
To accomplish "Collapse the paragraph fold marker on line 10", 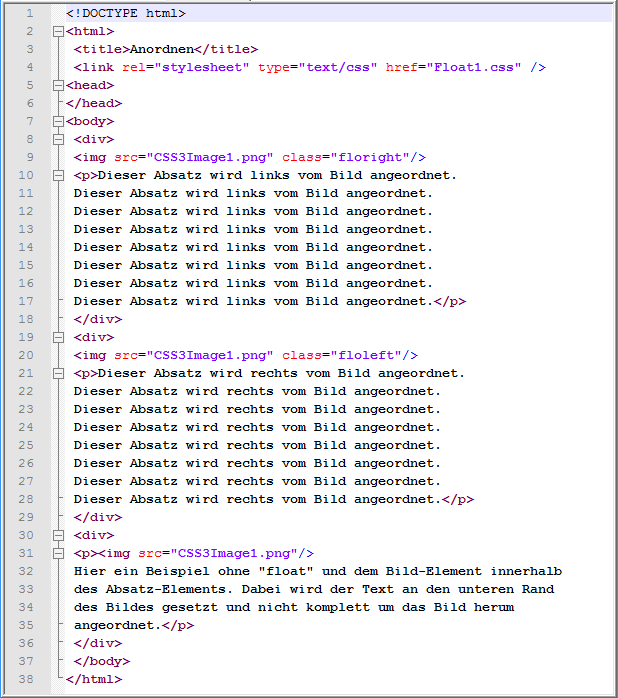I will point(58,176).
